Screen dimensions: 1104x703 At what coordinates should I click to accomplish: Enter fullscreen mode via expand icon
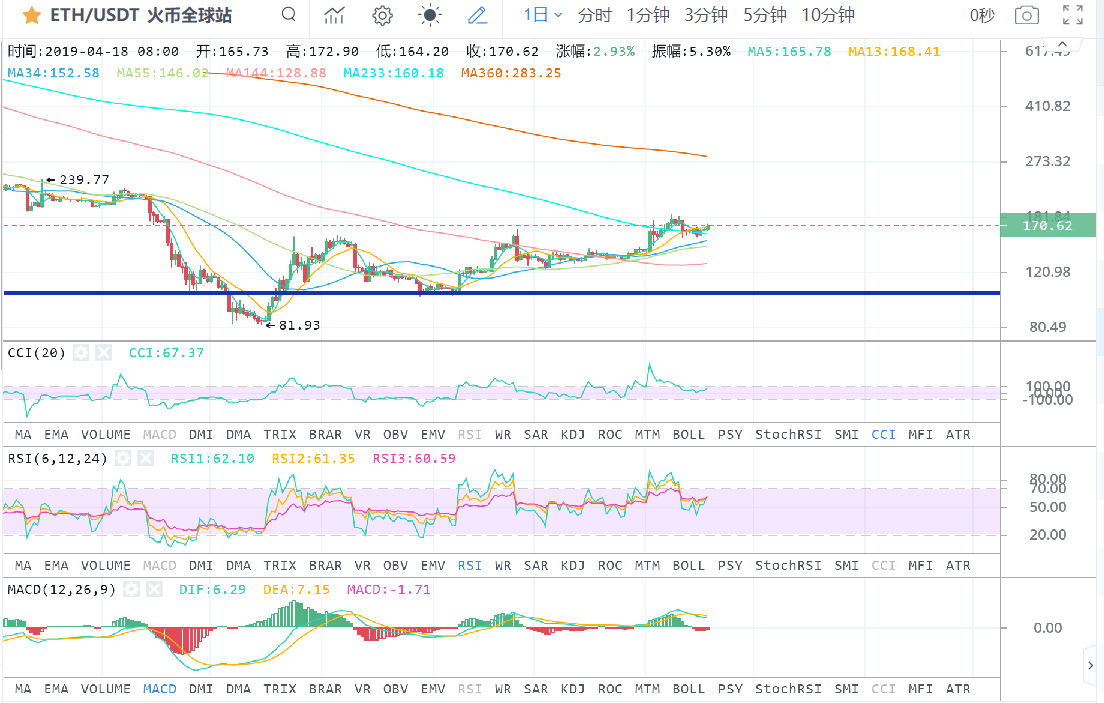(1072, 15)
